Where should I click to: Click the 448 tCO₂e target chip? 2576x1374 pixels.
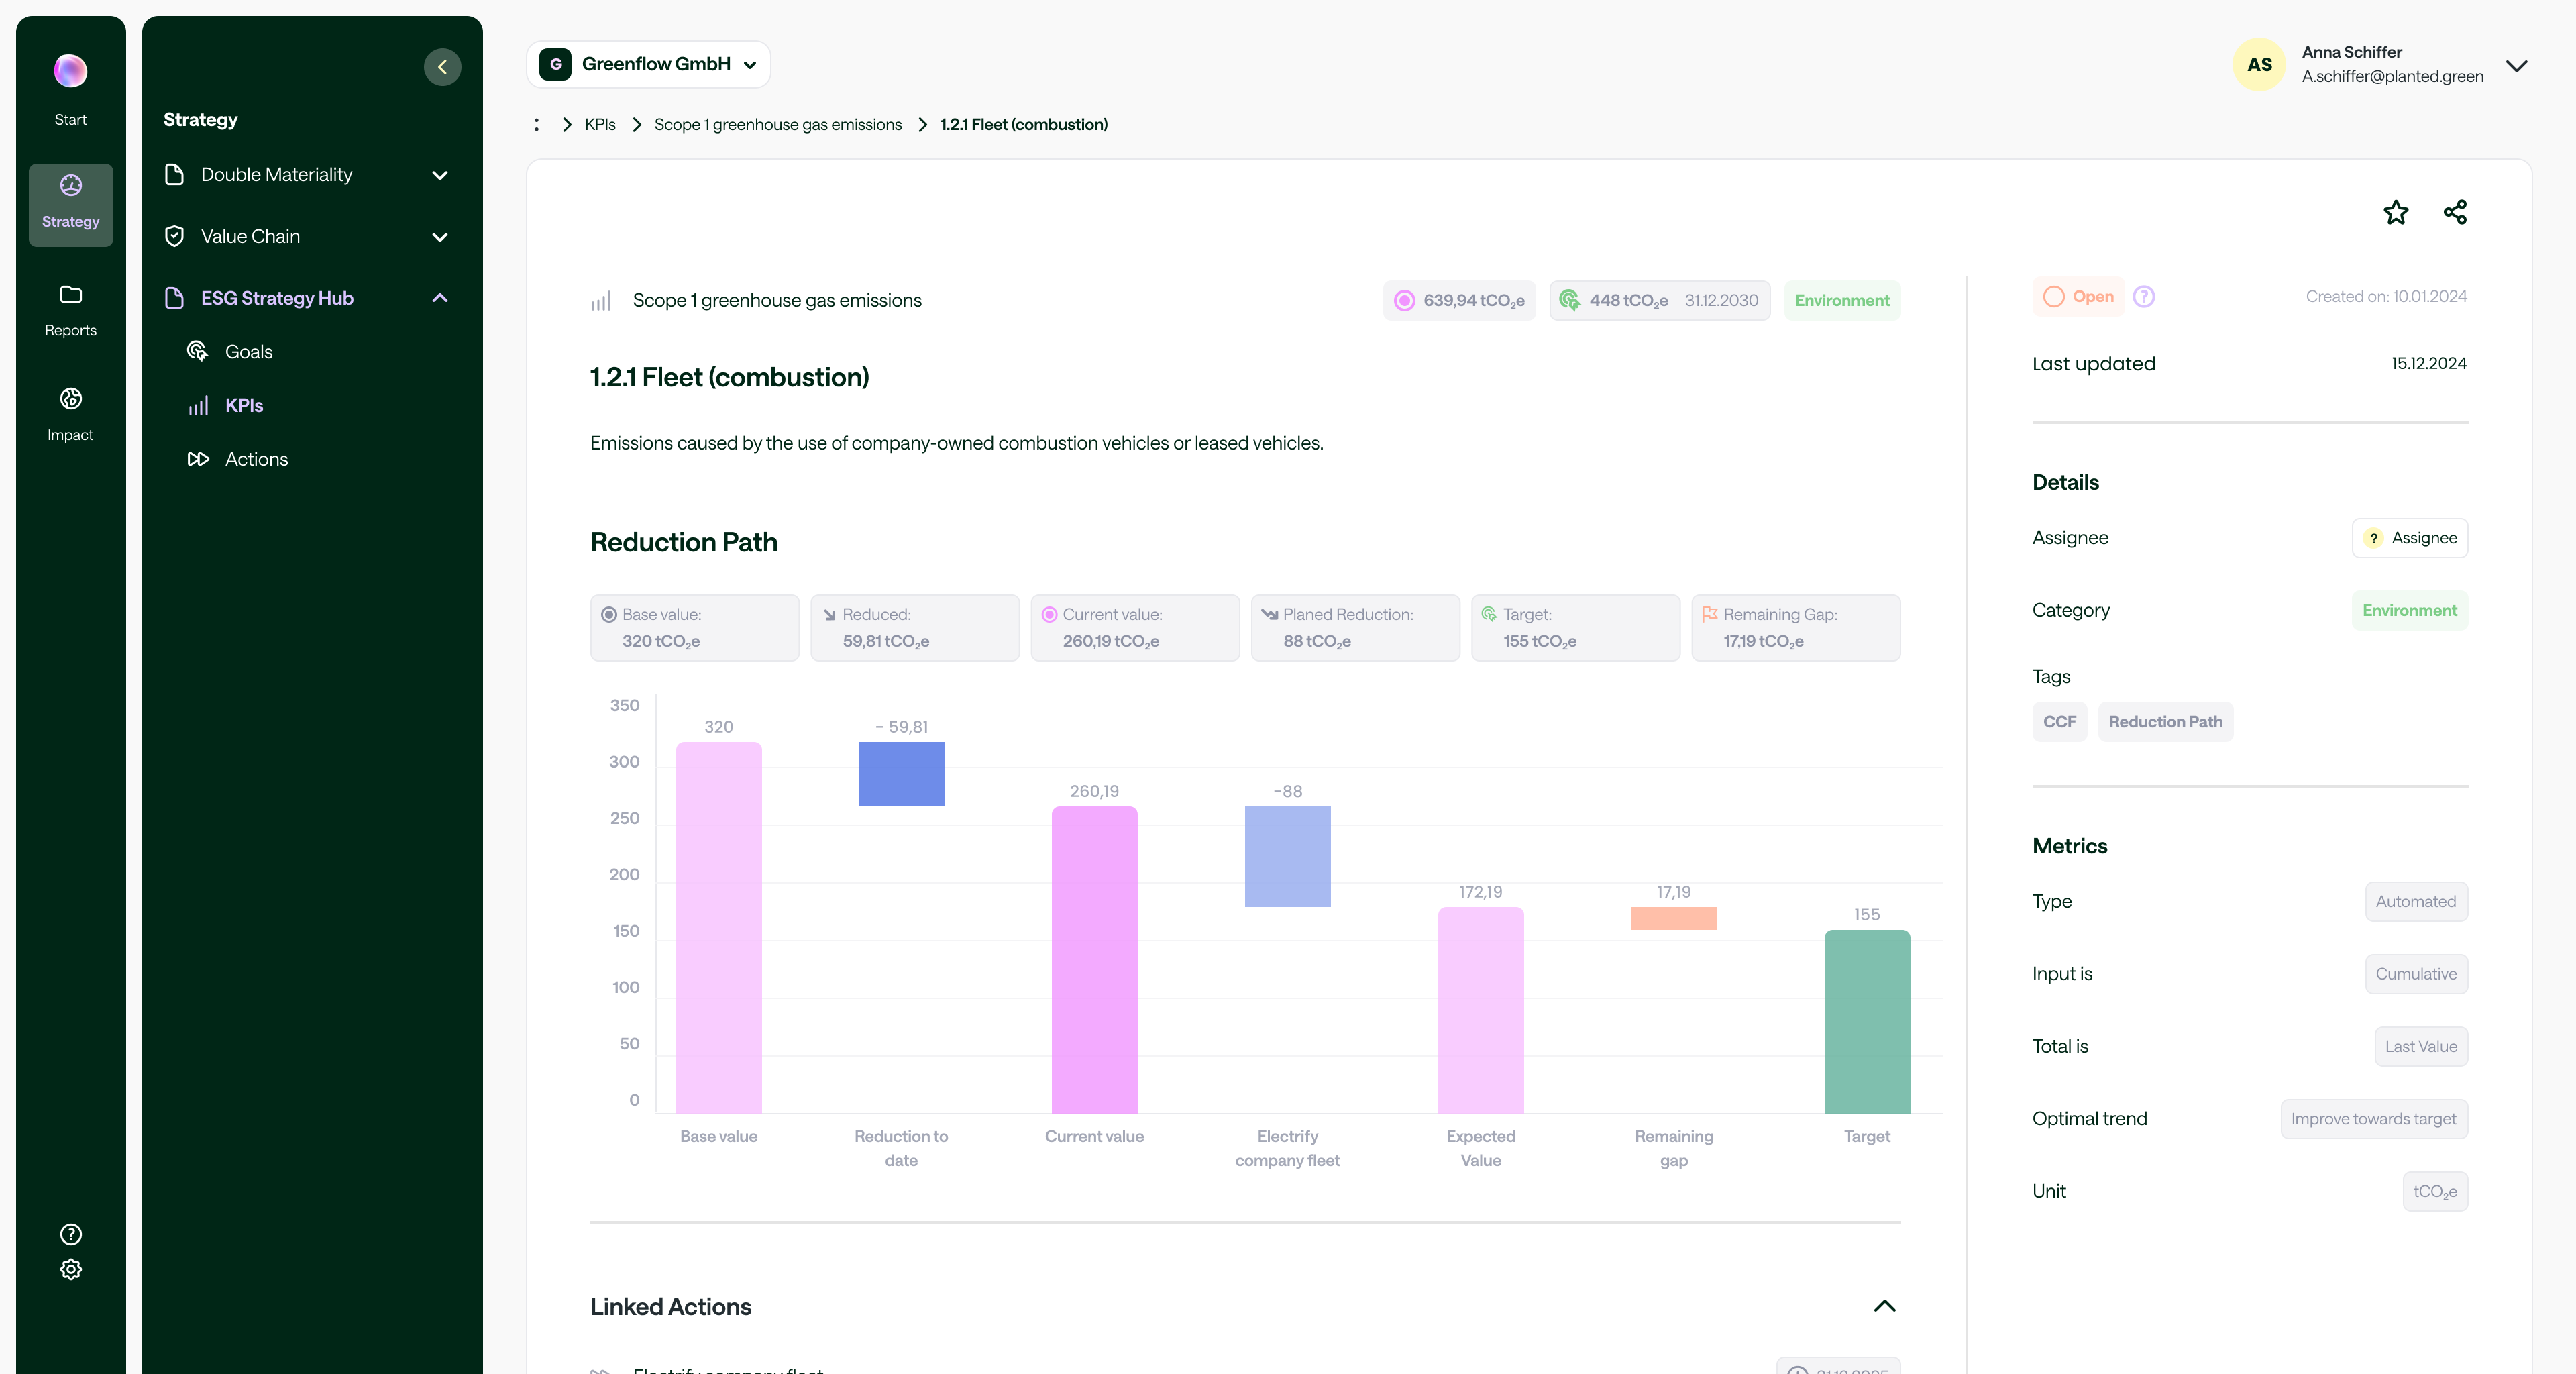[x=1660, y=301]
